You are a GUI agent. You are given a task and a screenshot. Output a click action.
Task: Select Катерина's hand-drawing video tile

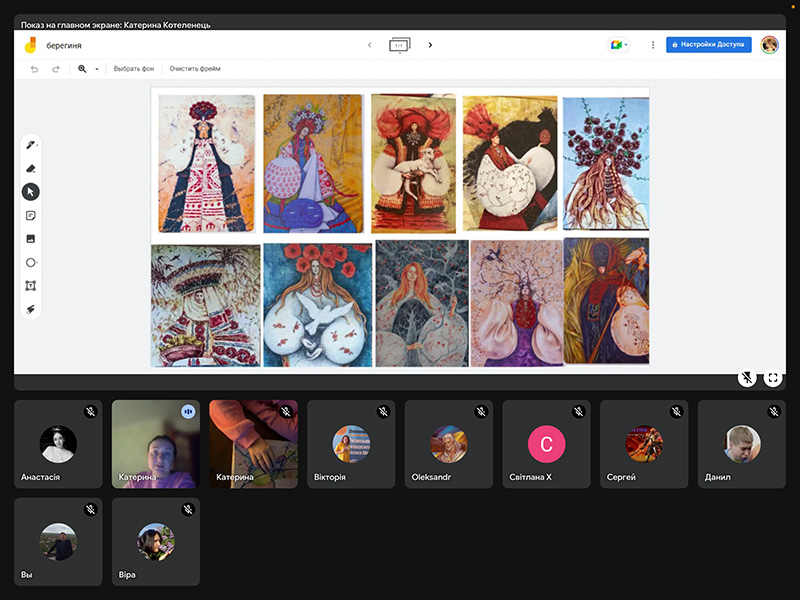[254, 444]
